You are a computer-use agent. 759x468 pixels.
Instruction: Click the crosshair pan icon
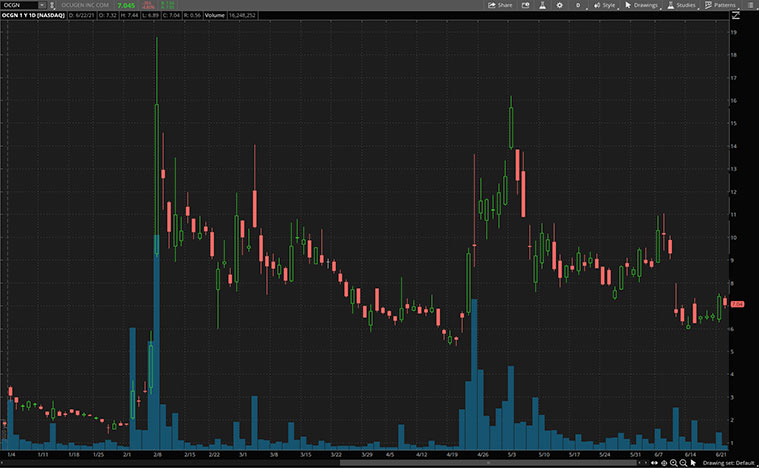664,463
